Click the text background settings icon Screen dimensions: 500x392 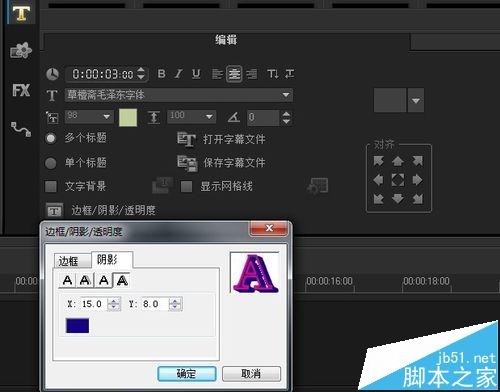tap(163, 186)
